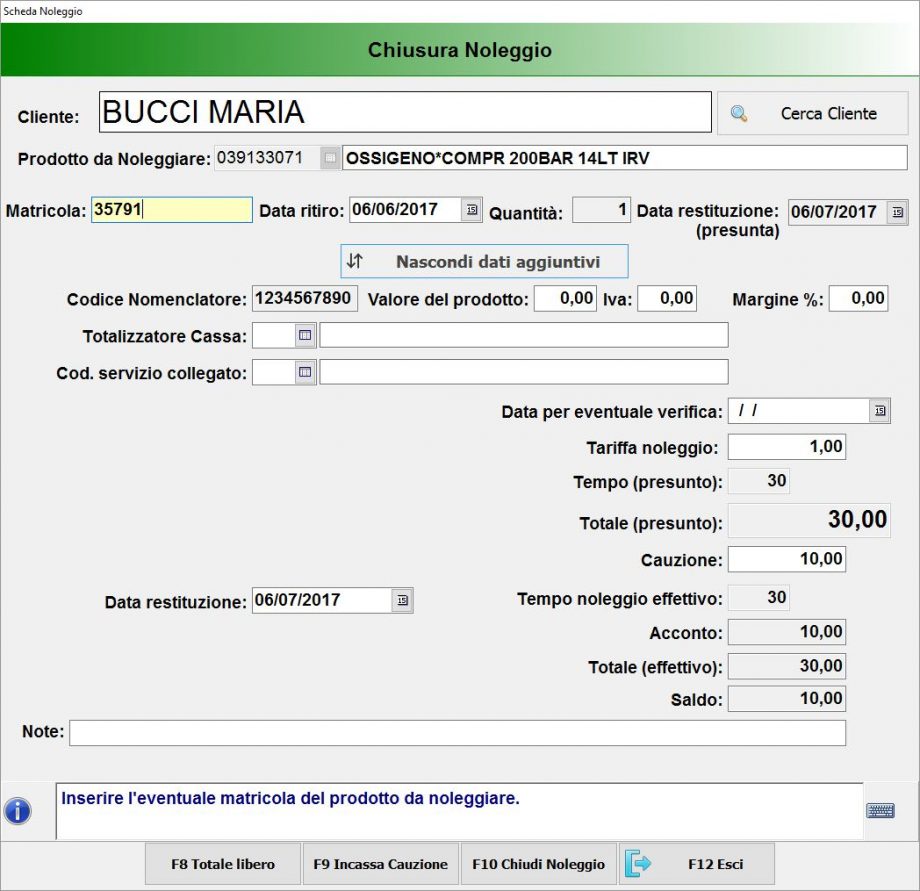Open calendar for Data per eventuale verifica
The image size is (920, 891).
coord(879,411)
